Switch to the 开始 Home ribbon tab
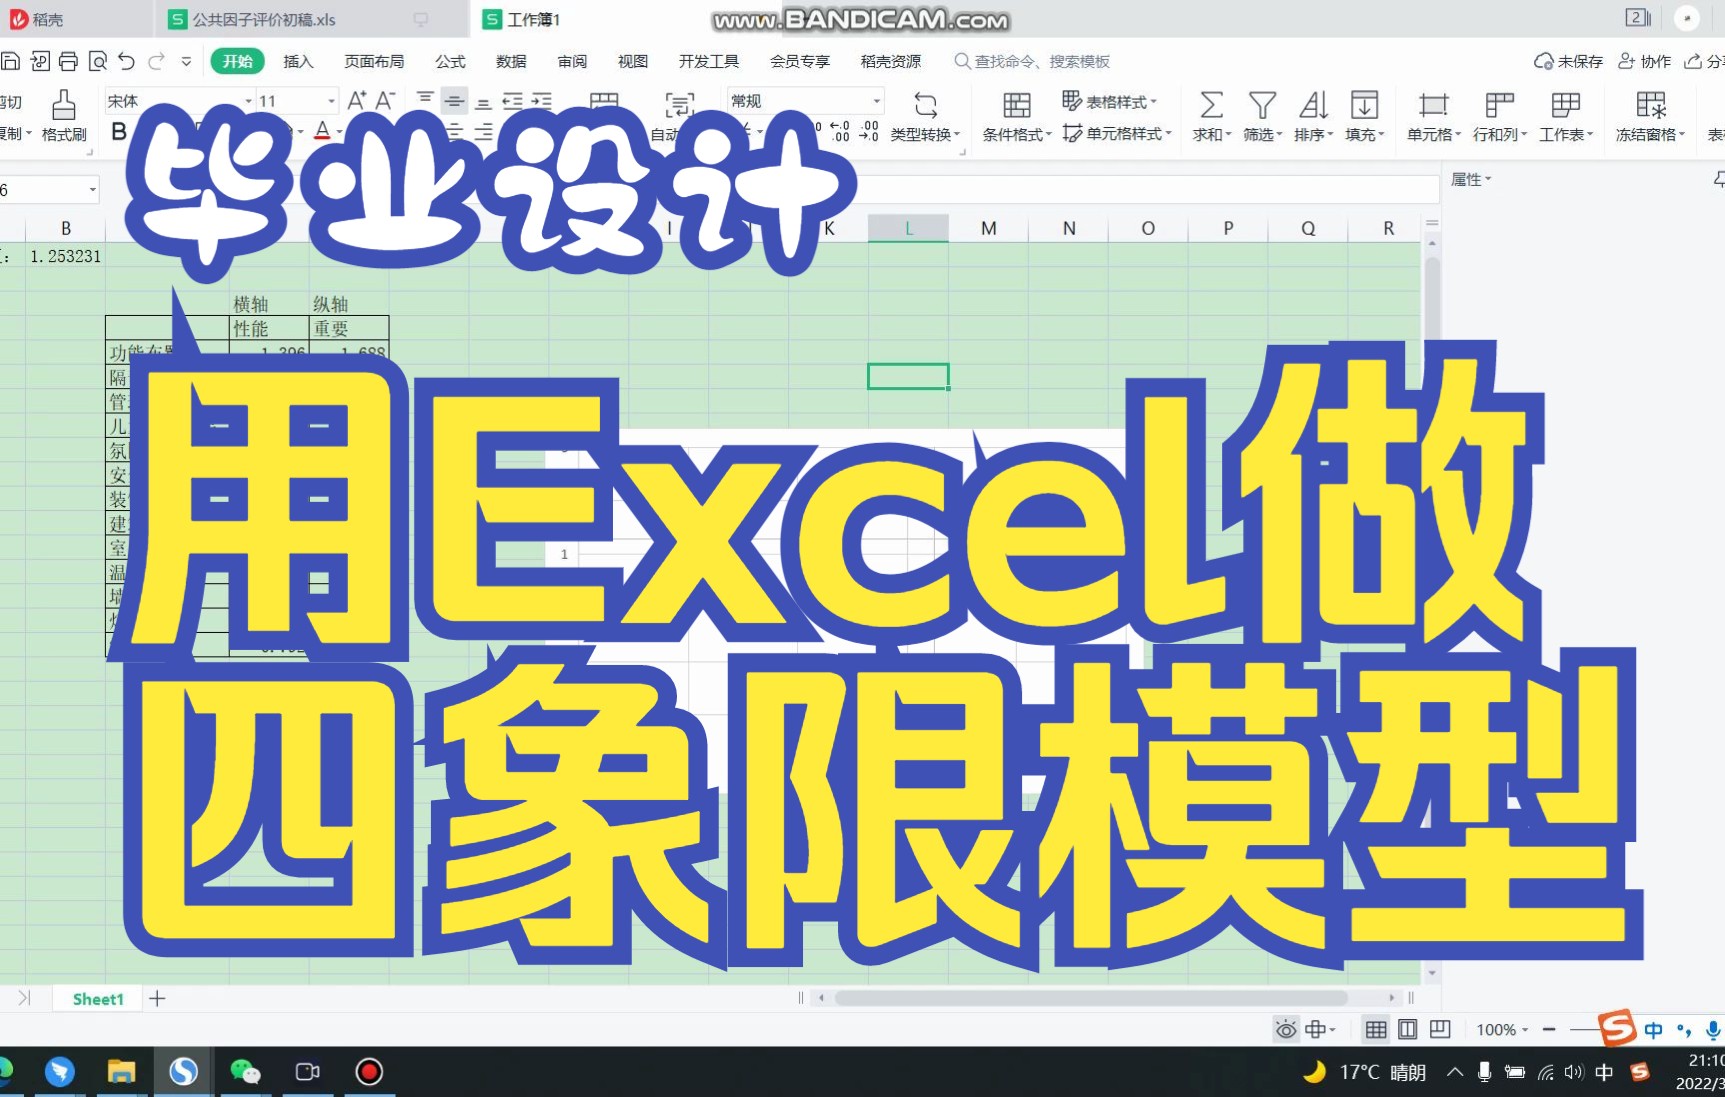Screen dimensions: 1725x1097 [237, 61]
